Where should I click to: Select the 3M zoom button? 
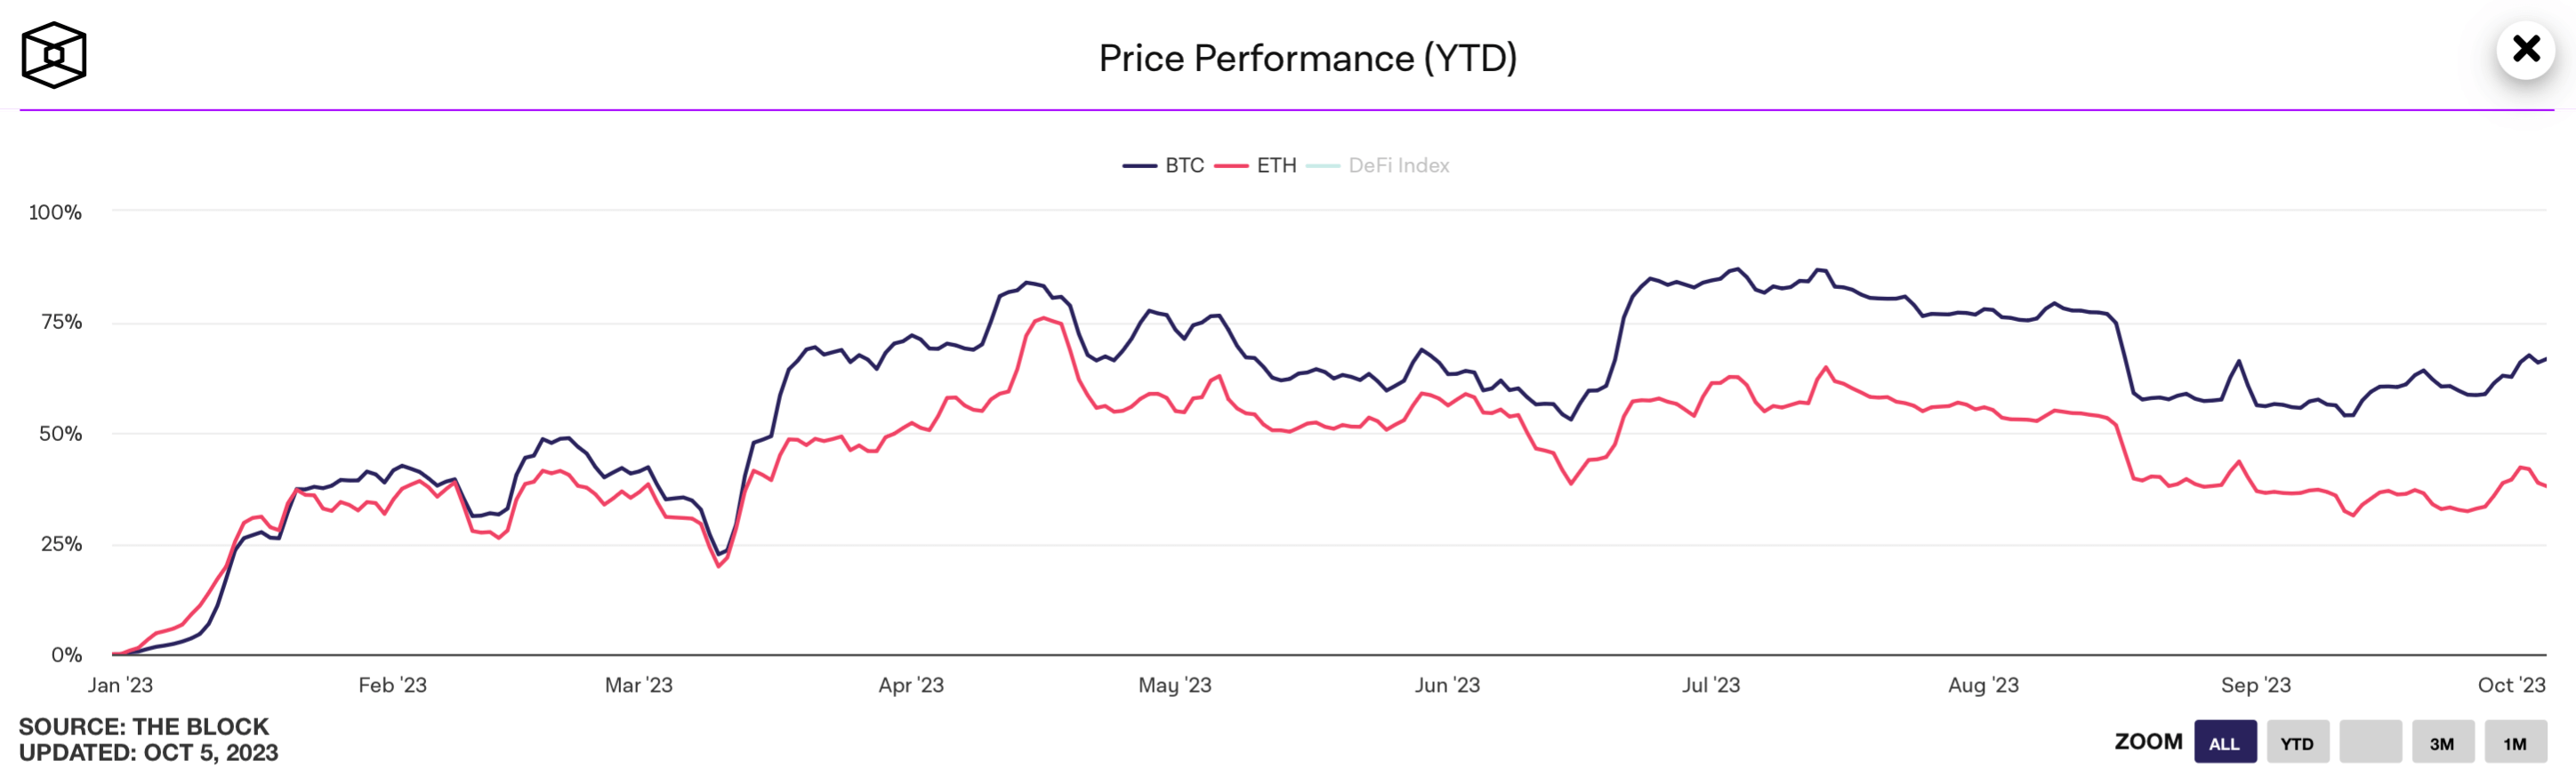point(2442,743)
